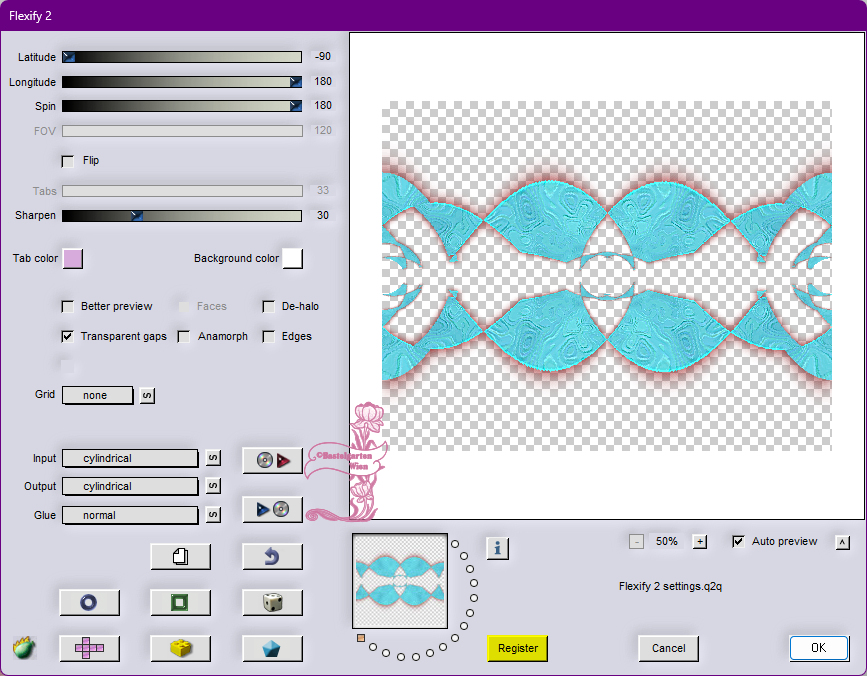Click the yellow brick icon button

[181, 648]
